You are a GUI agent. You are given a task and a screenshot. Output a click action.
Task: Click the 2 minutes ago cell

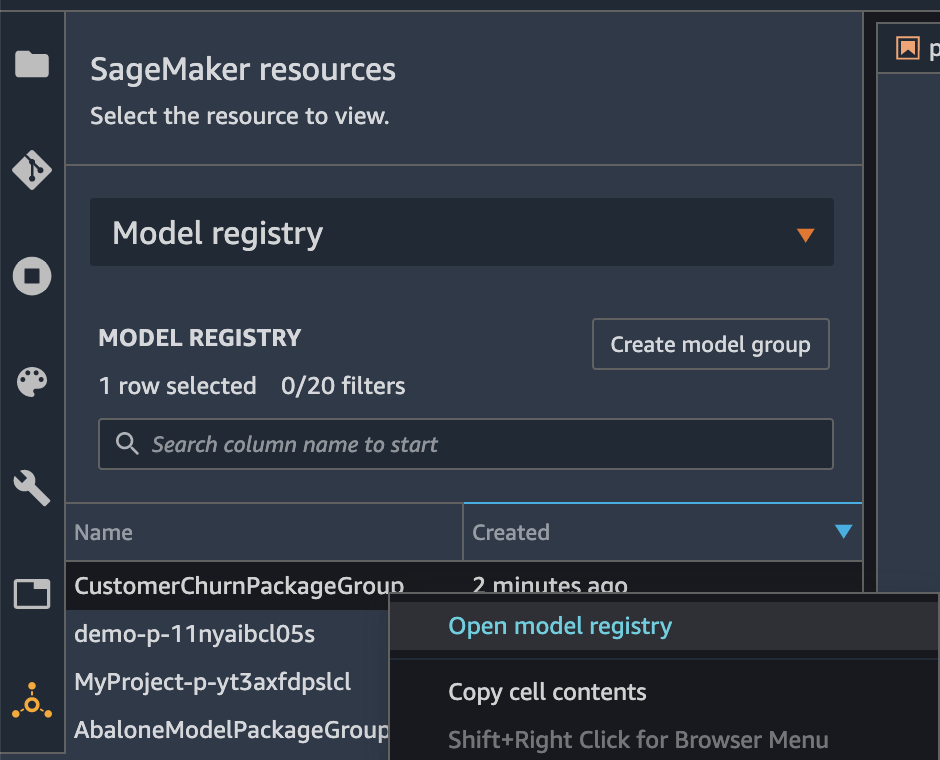(x=550, y=583)
